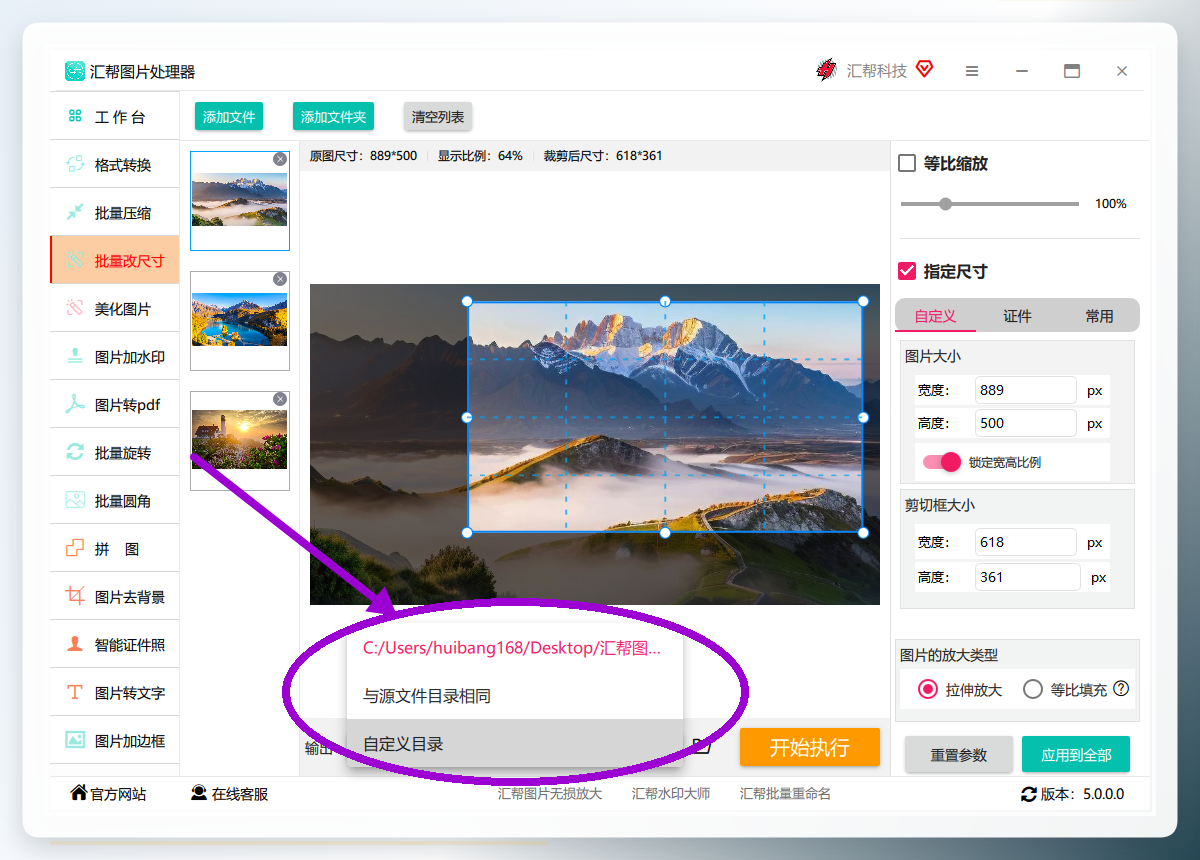Screen dimensions: 1200x860
Task: Click the 汇帮科技 red logo icon
Action: click(826, 70)
